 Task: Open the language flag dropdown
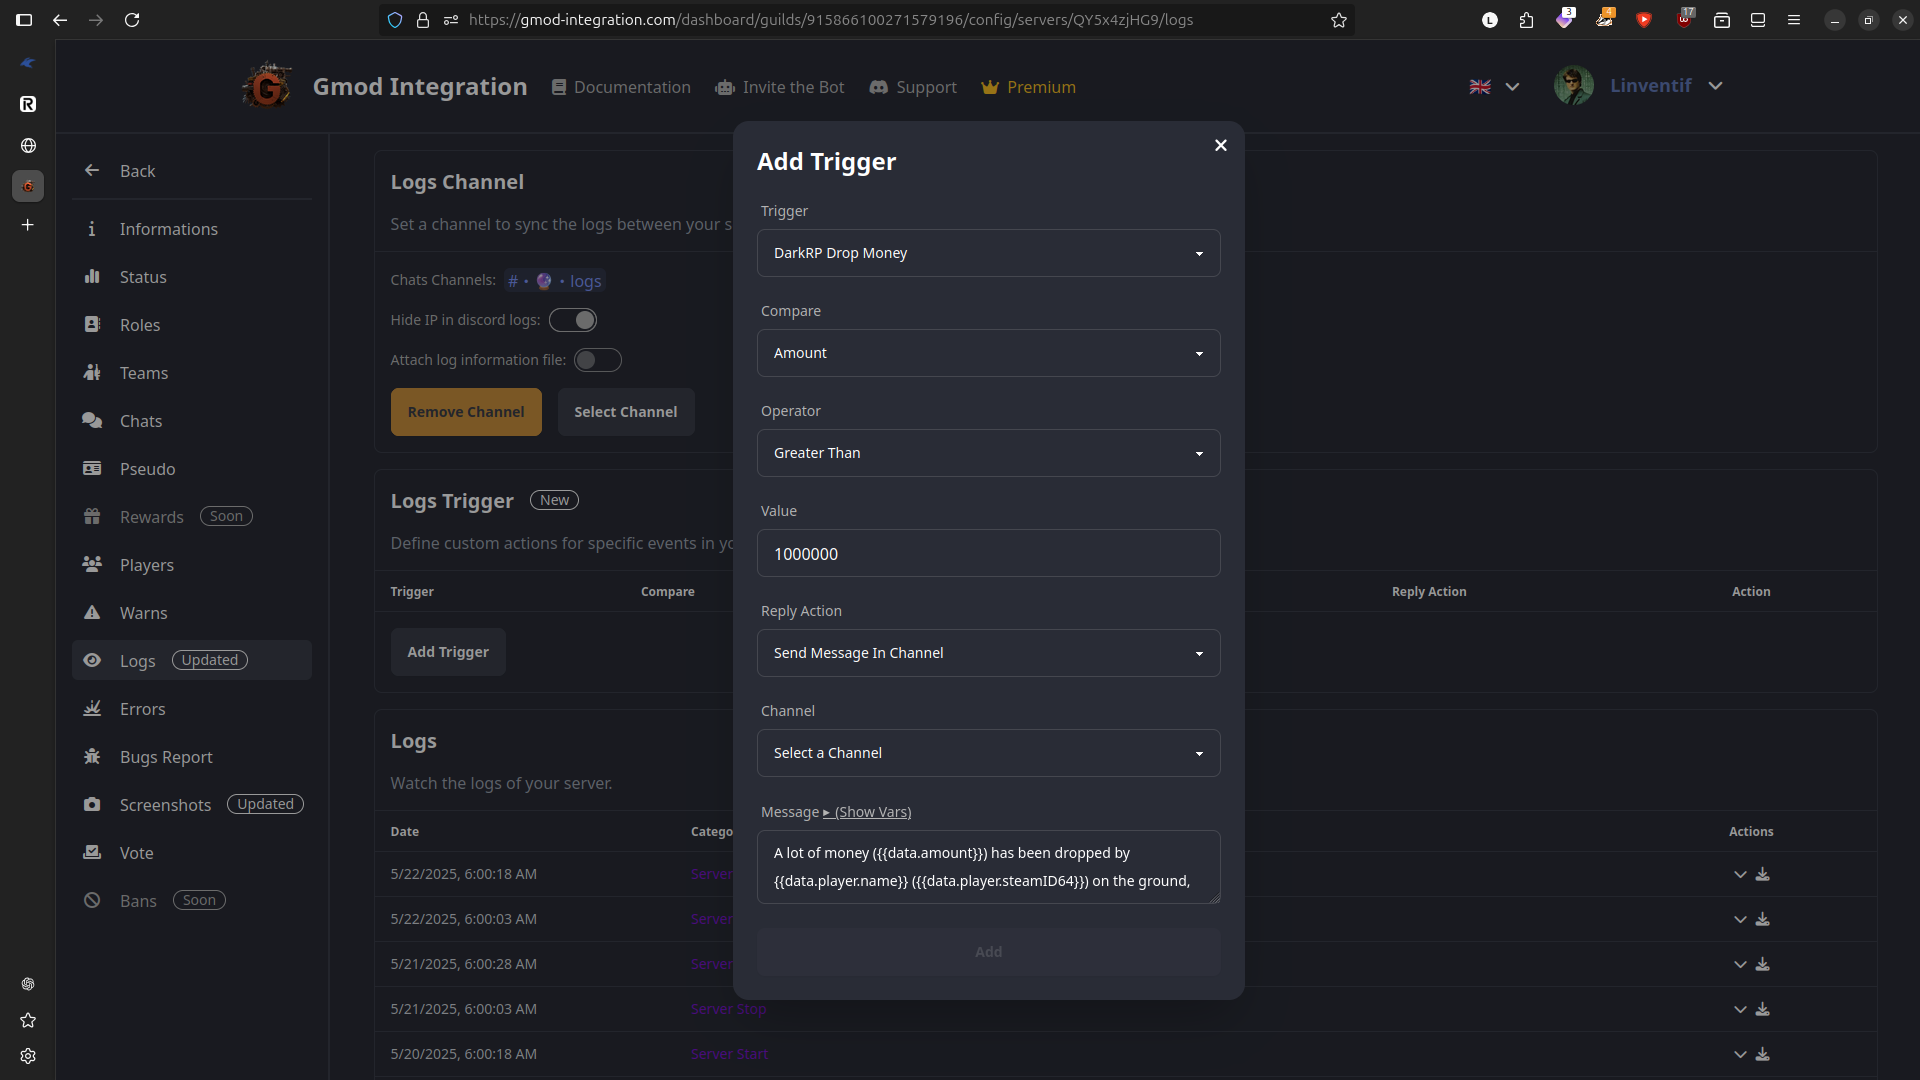coord(1494,87)
